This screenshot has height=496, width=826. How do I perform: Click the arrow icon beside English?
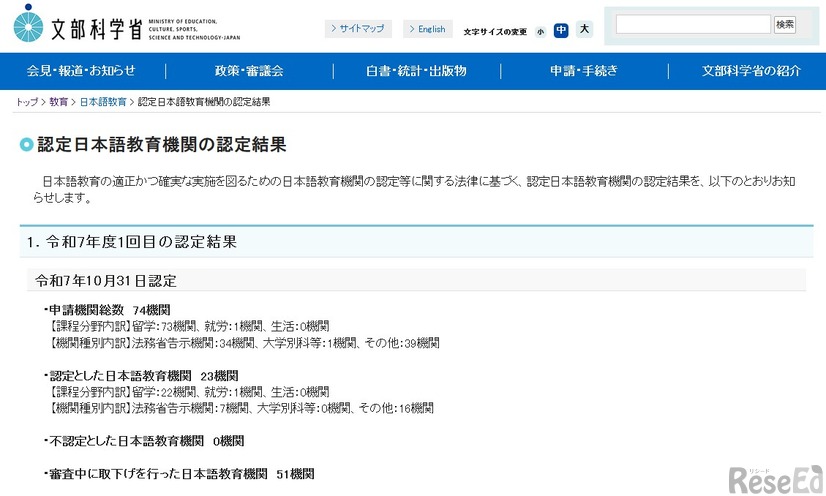pyautogui.click(x=411, y=29)
